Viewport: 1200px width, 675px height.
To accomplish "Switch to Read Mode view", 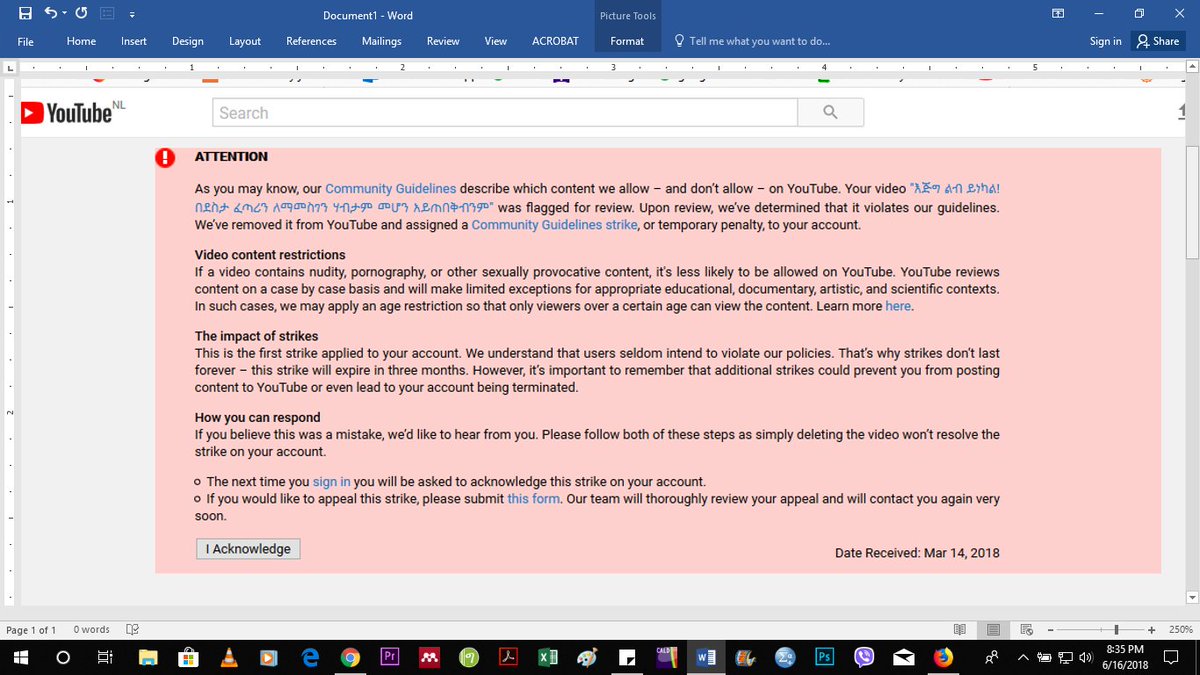I will tap(960, 629).
